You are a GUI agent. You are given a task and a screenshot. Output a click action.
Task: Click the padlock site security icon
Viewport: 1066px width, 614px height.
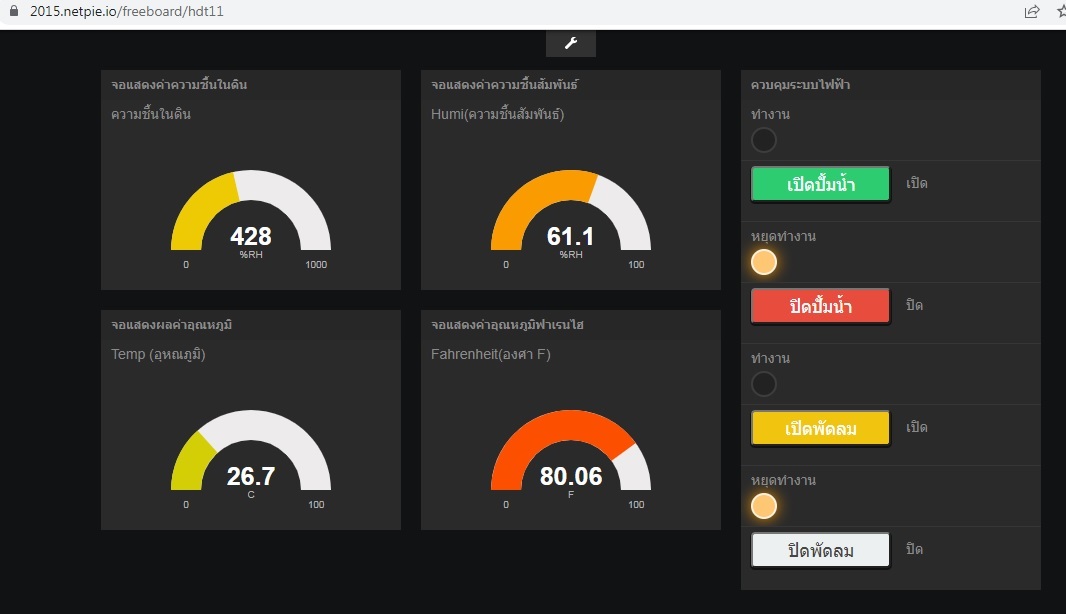pos(14,12)
